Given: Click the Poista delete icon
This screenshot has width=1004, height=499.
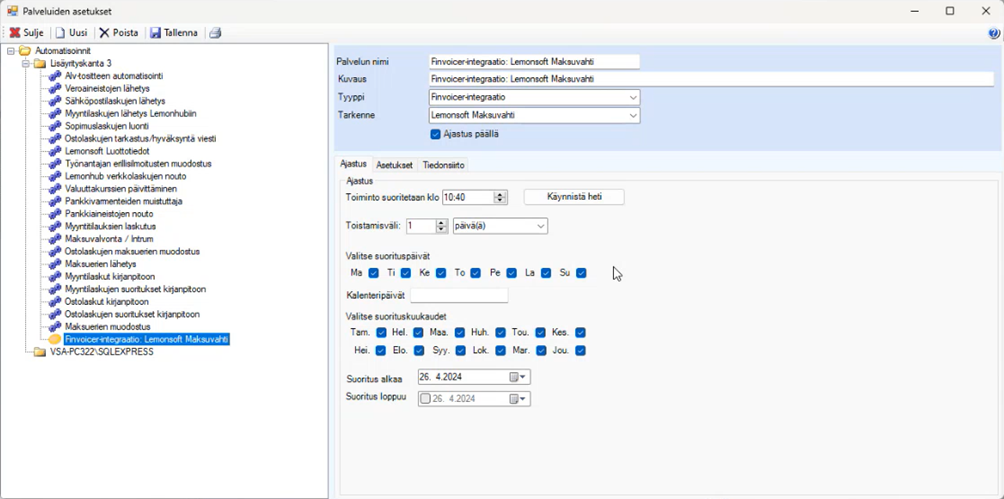Looking at the screenshot, I should 104,33.
